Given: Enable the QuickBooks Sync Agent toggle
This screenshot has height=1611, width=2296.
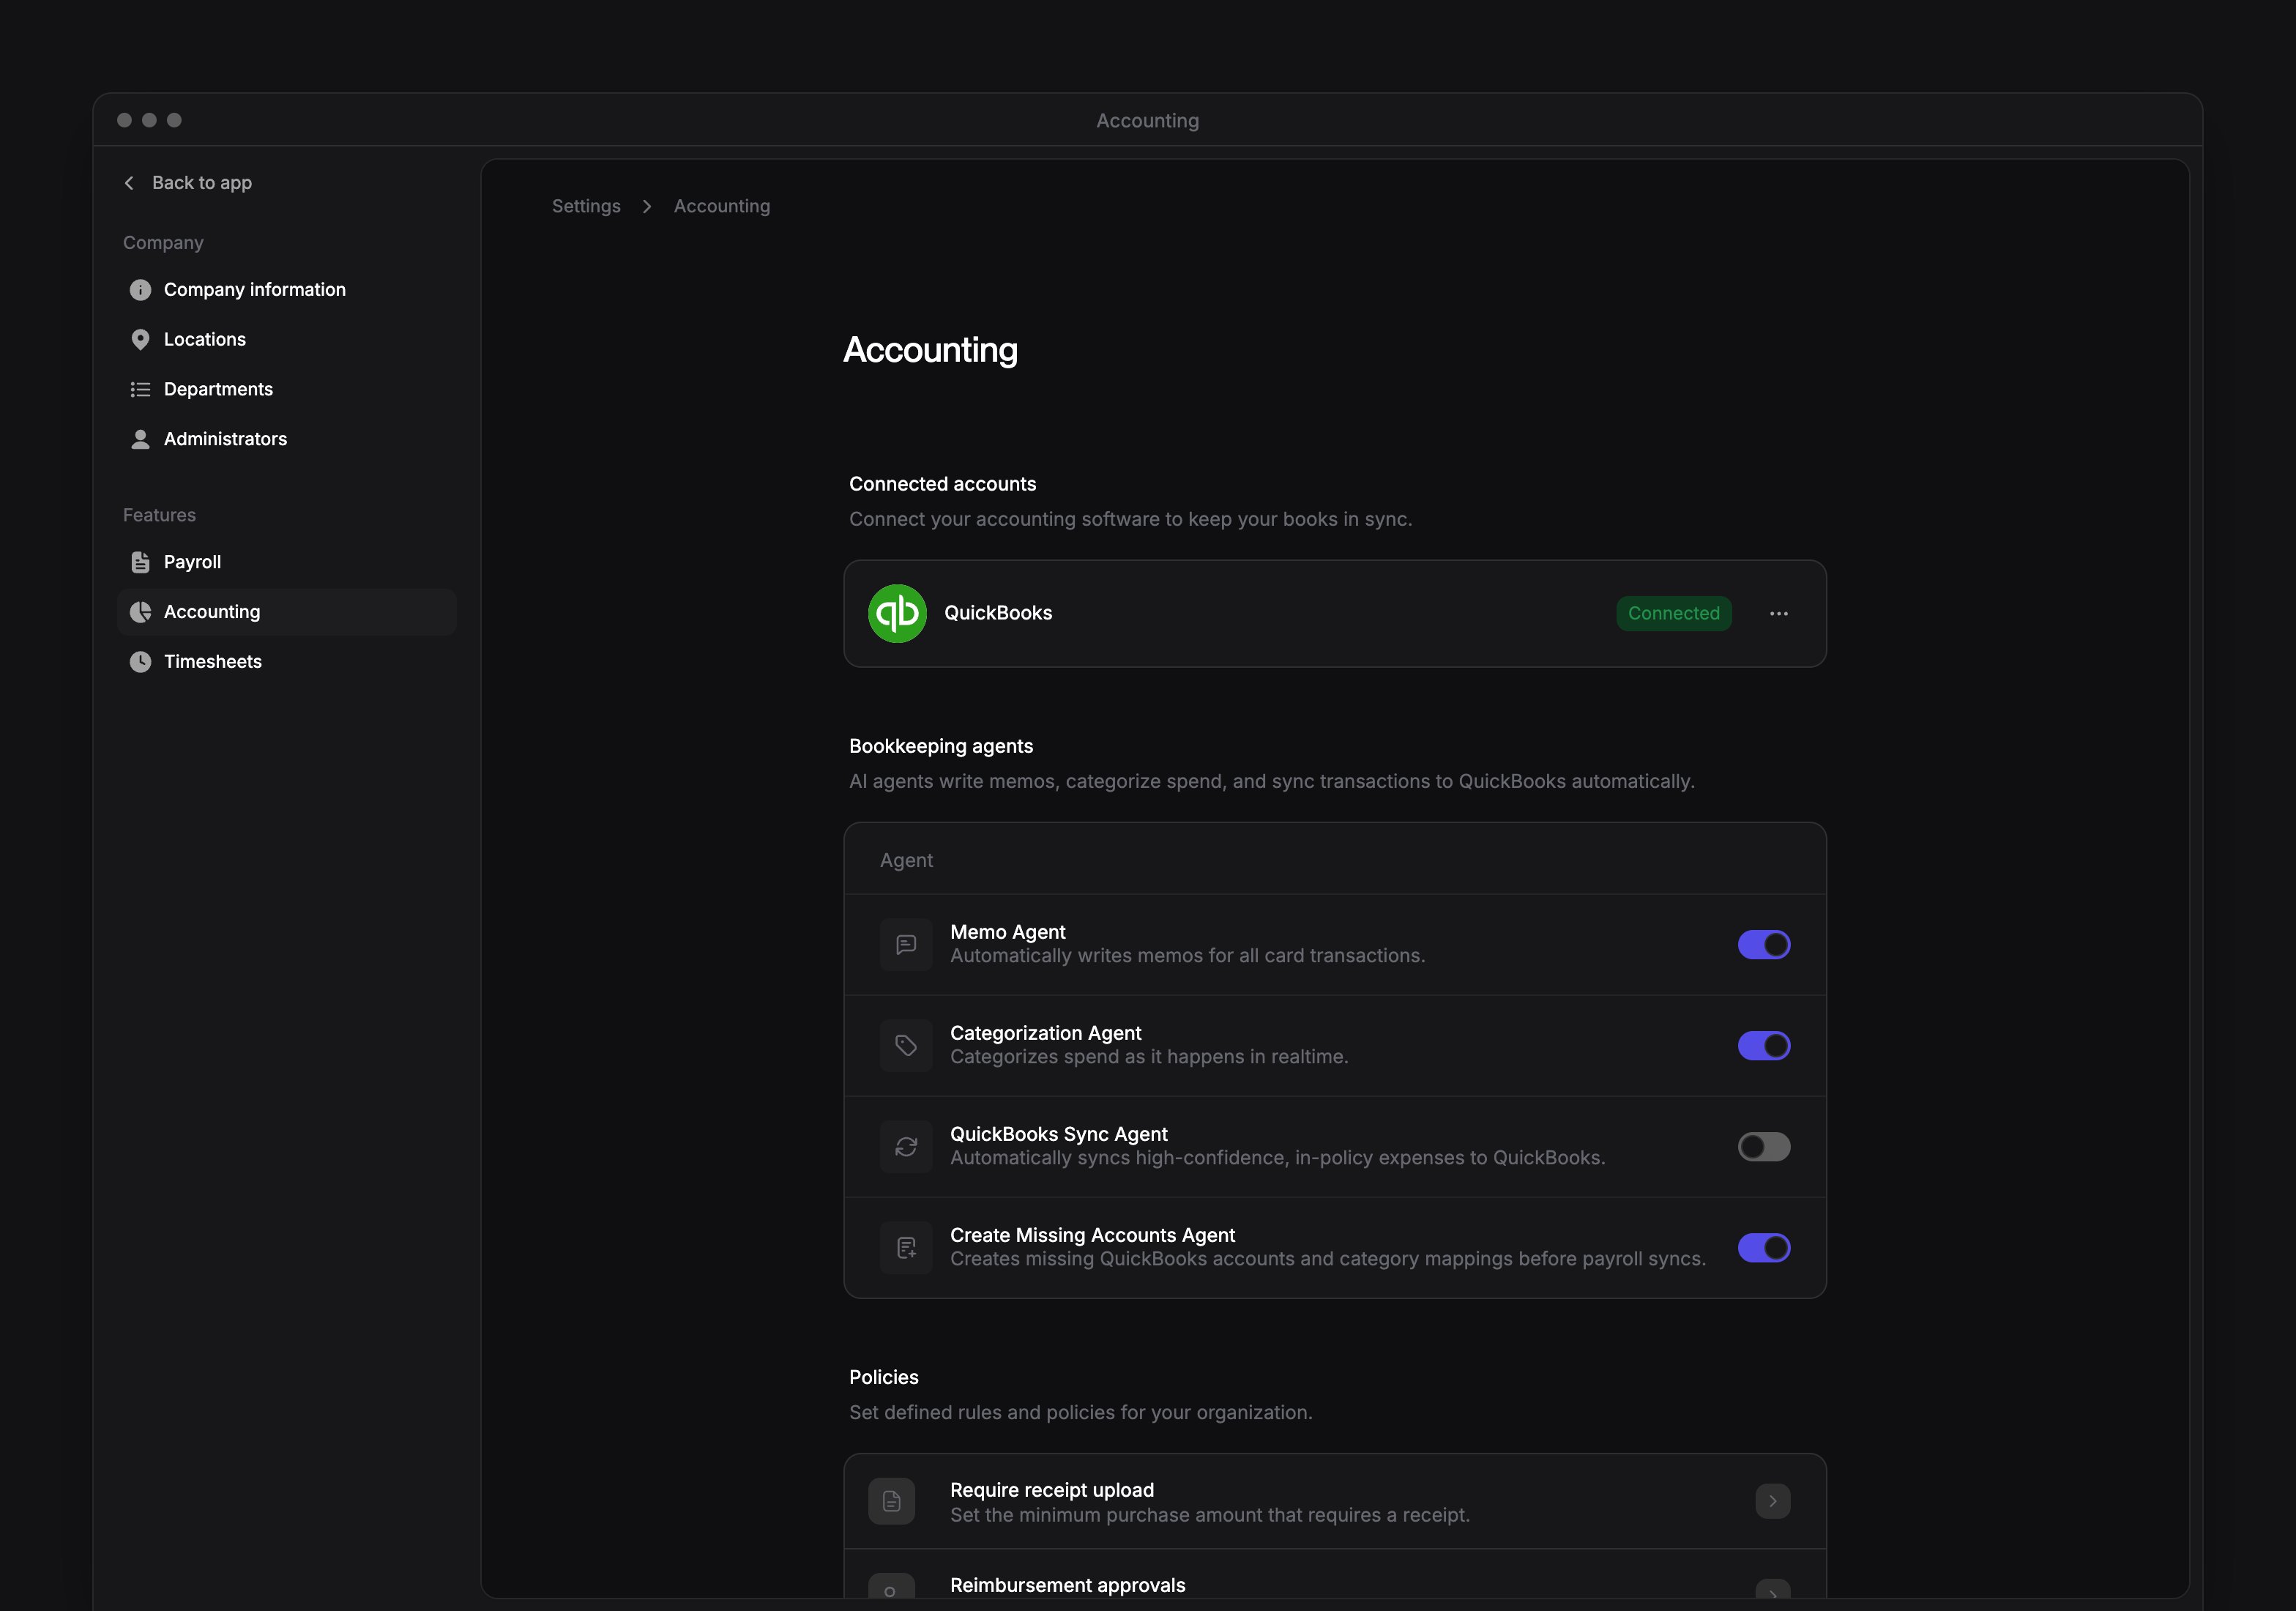Looking at the screenshot, I should 1764,1146.
